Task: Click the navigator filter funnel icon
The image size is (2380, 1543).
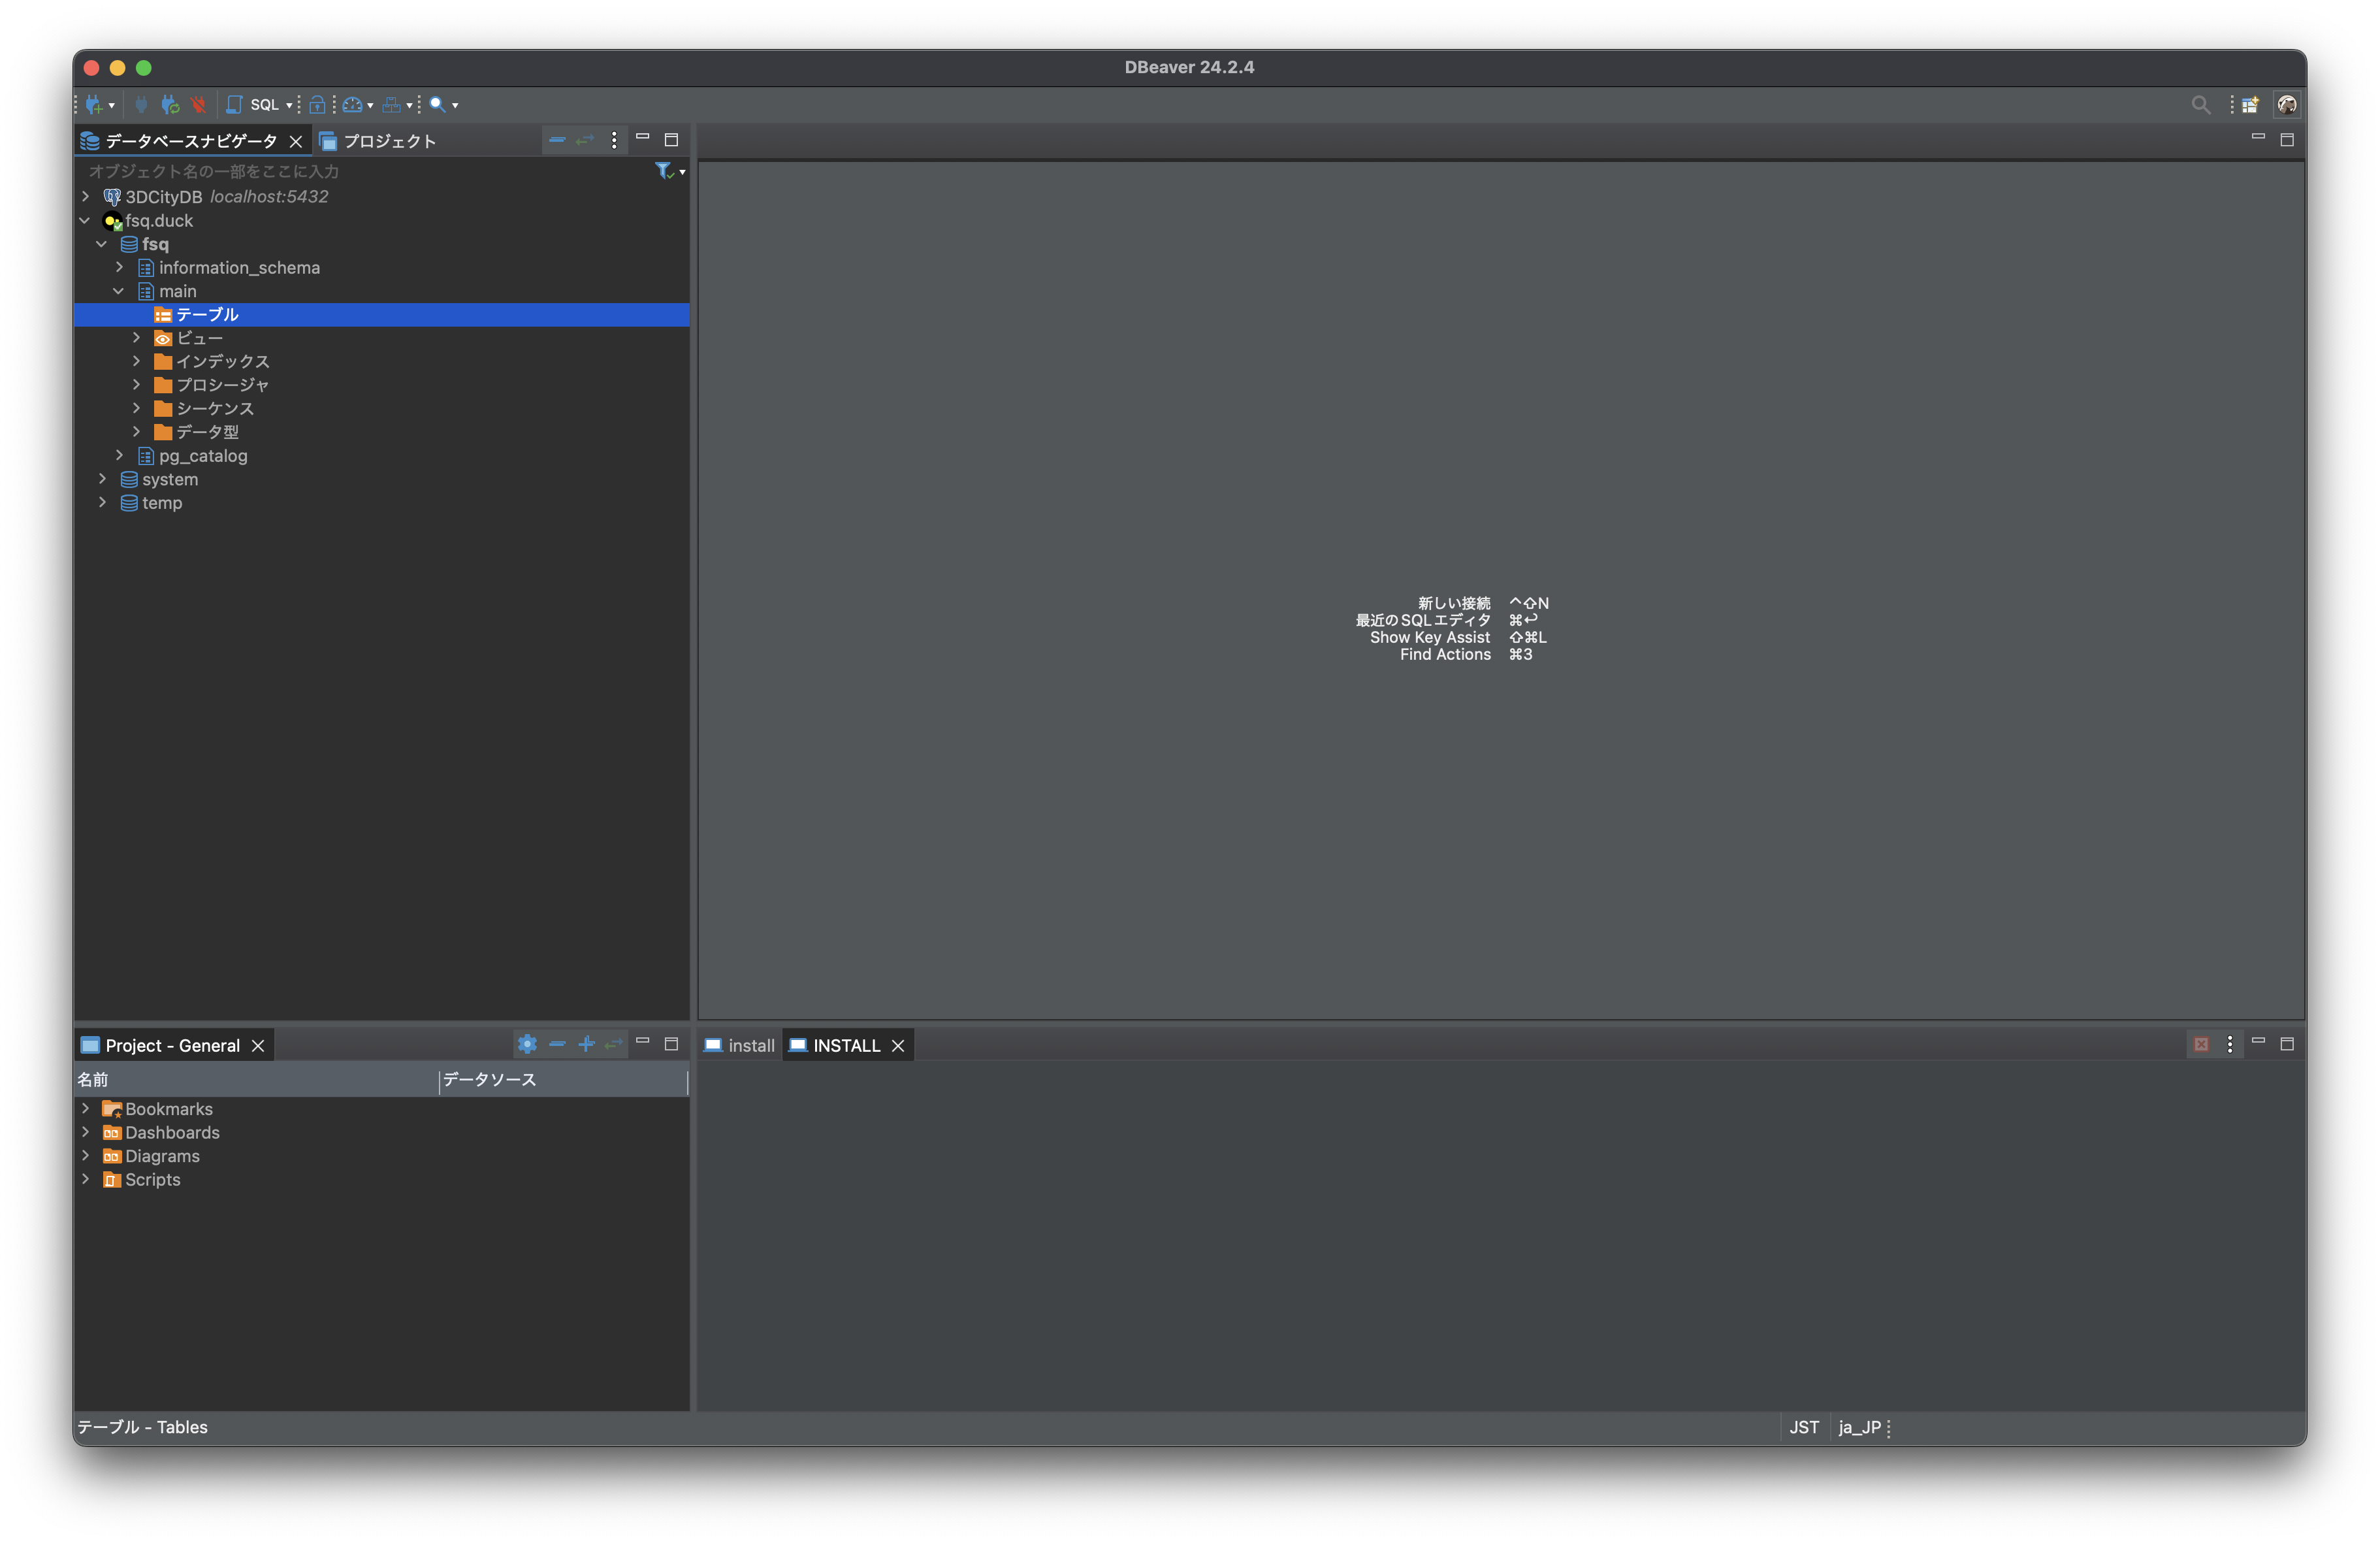Action: pos(663,171)
